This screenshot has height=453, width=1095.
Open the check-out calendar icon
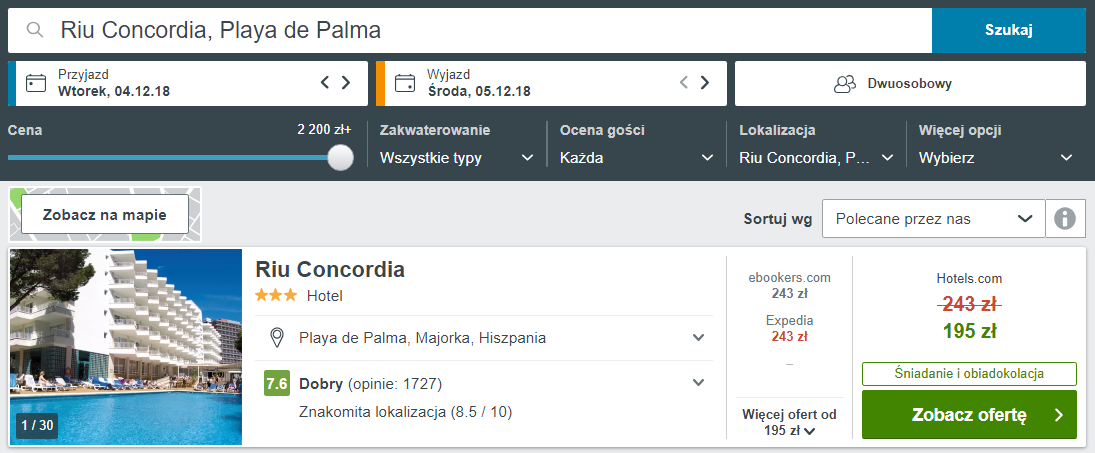pos(405,83)
